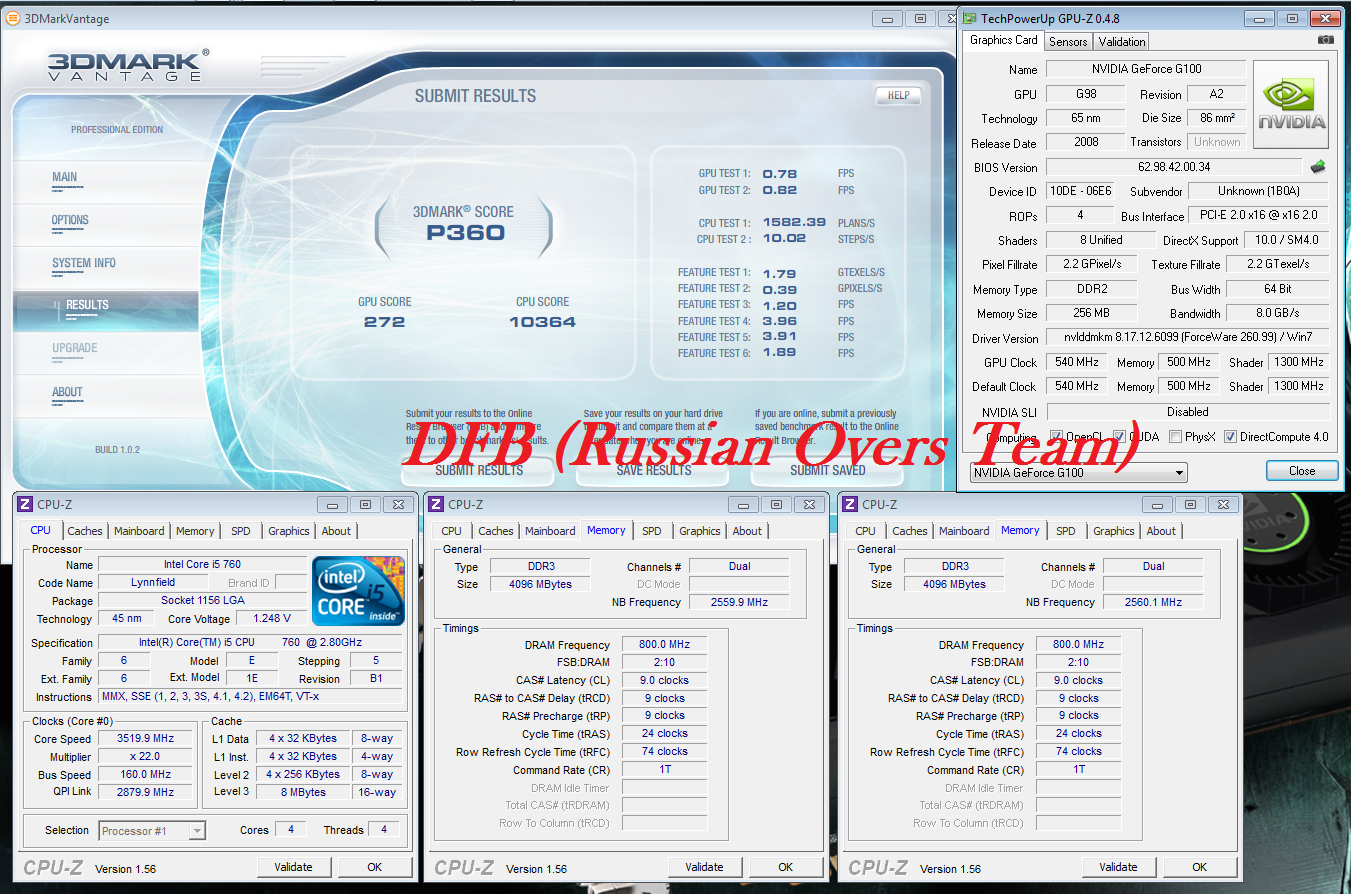The height and width of the screenshot is (894, 1351).
Task: Click the SUBMIT SAVED button
Action: point(828,470)
